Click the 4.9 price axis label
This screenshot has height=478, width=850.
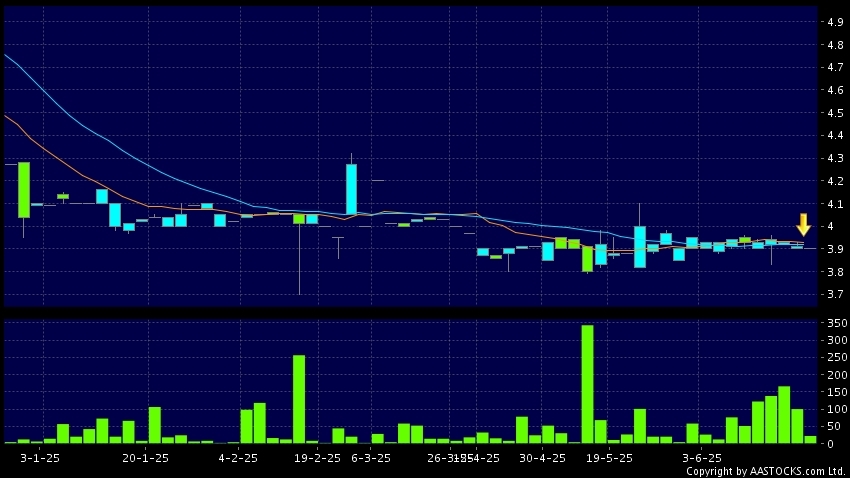pyautogui.click(x=835, y=22)
